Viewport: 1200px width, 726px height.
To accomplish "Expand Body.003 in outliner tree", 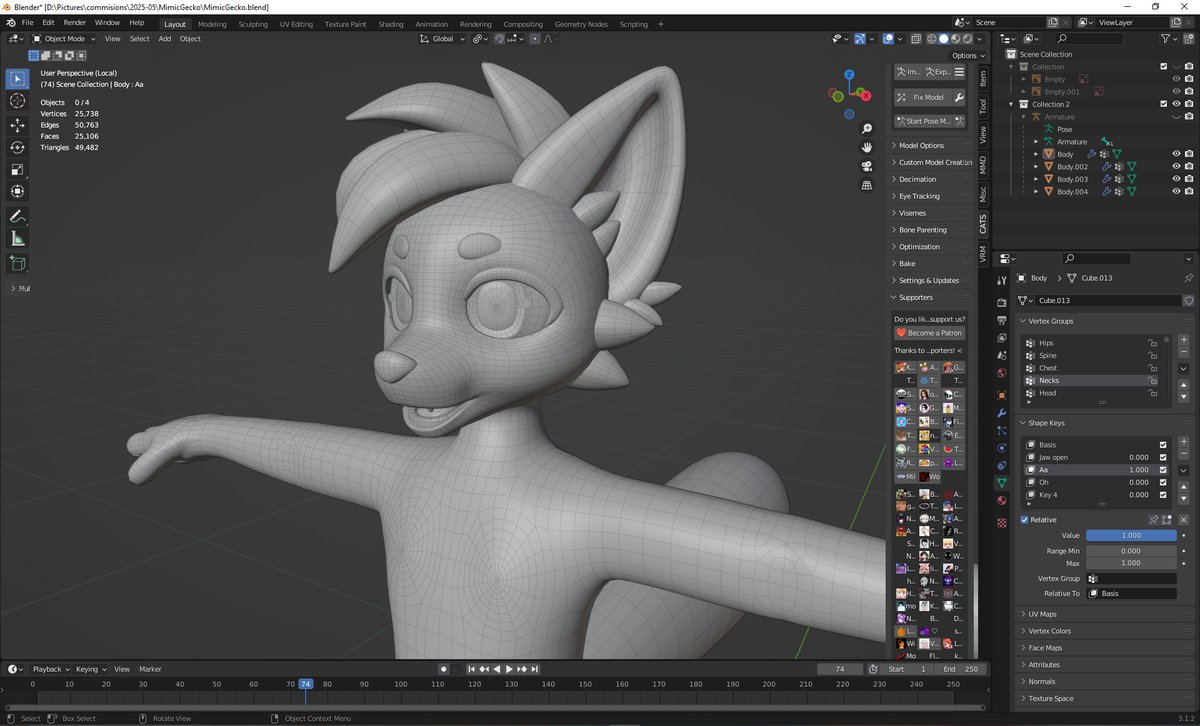I will point(1036,179).
